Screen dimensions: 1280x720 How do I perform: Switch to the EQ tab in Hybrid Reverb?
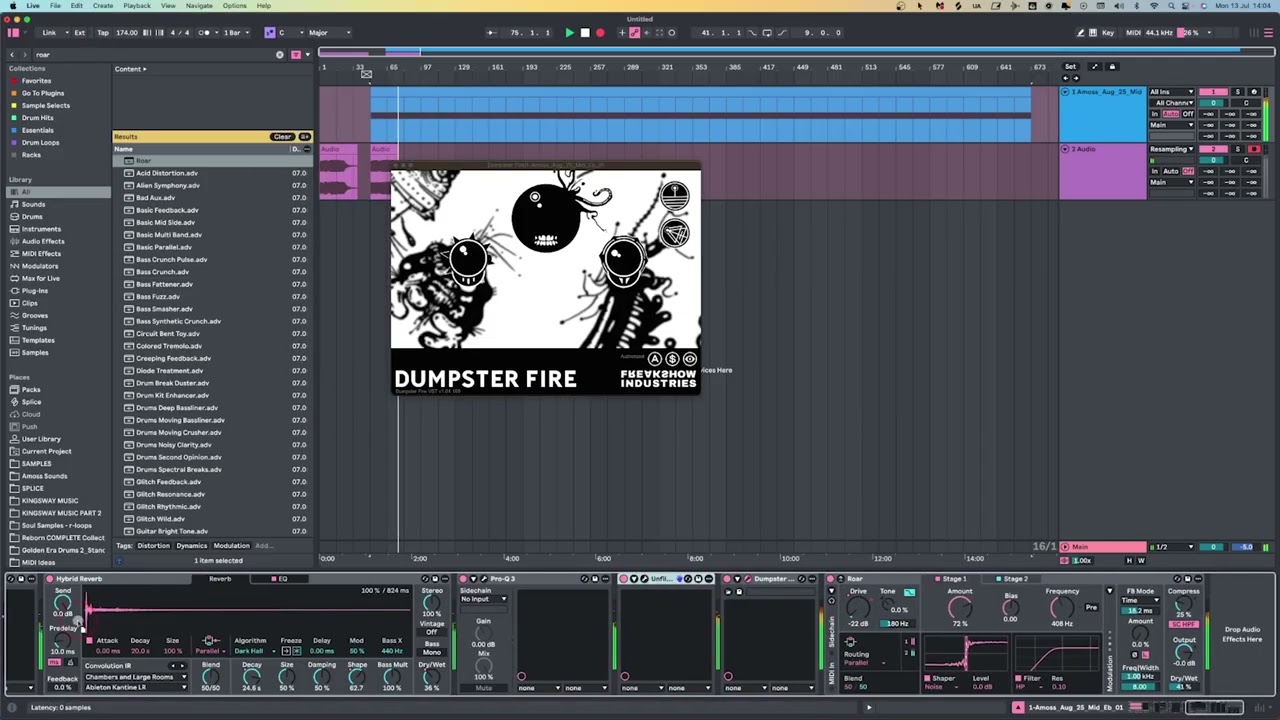point(281,579)
